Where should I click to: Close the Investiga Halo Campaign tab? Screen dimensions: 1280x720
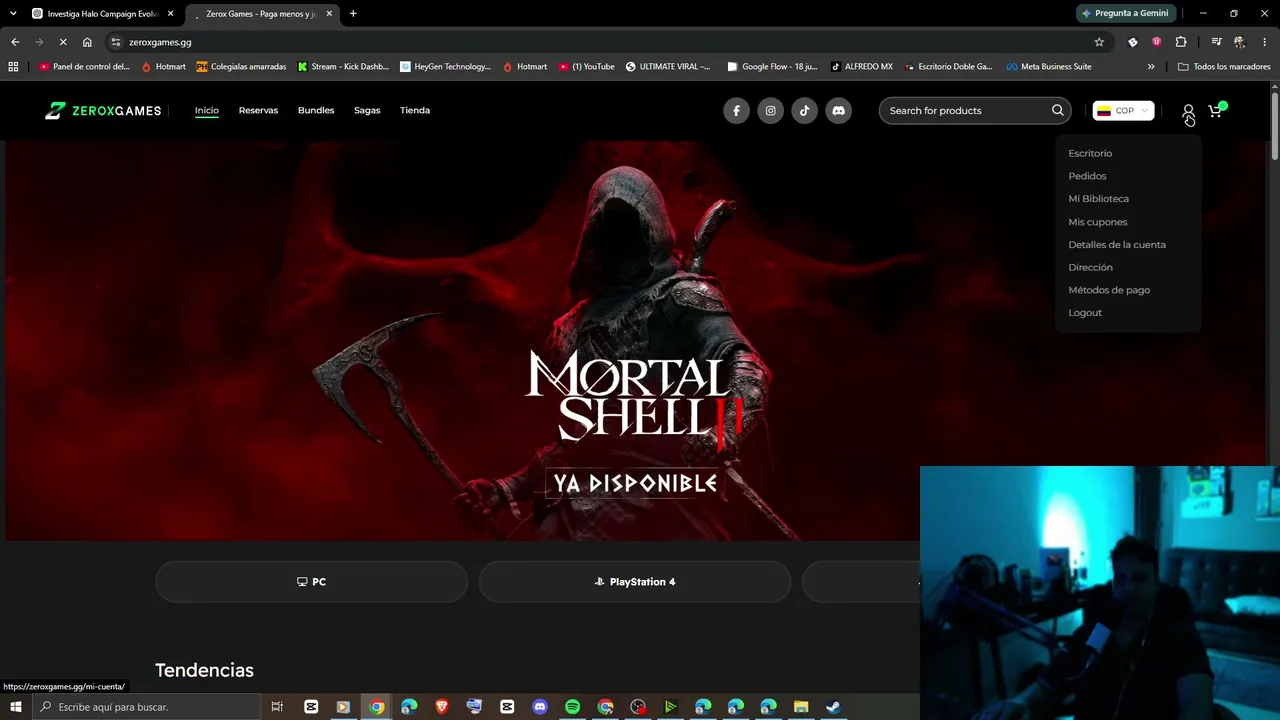coord(171,13)
